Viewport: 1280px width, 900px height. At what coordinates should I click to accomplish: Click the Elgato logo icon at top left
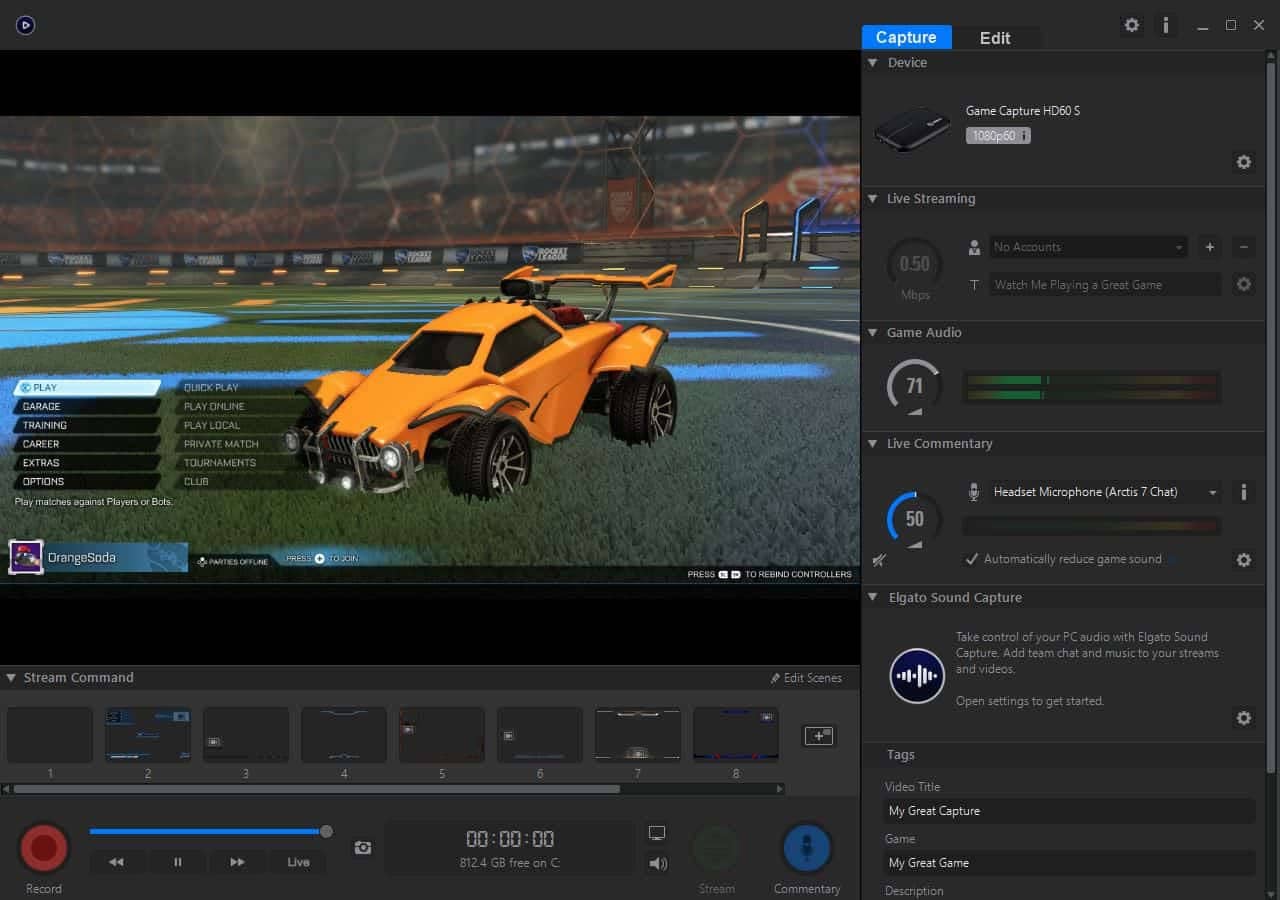point(26,25)
